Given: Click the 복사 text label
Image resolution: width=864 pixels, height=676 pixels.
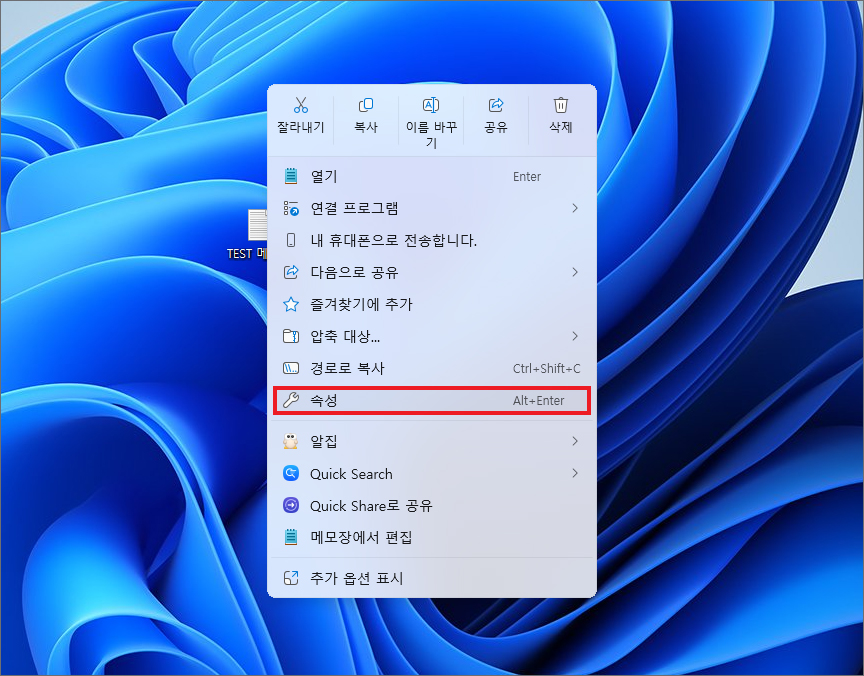Looking at the screenshot, I should (x=366, y=127).
